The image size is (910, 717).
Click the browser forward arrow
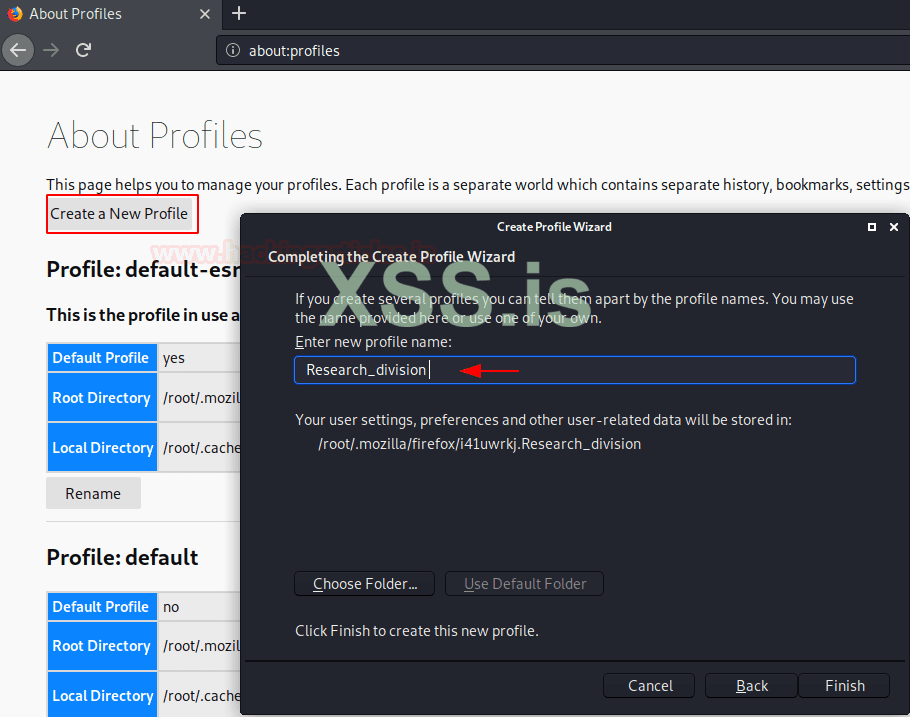tap(51, 50)
